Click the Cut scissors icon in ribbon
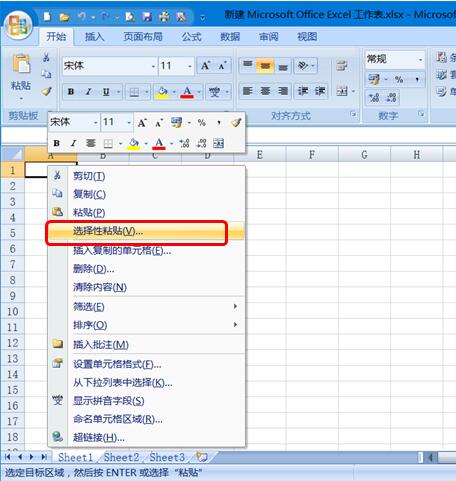 [x=46, y=58]
